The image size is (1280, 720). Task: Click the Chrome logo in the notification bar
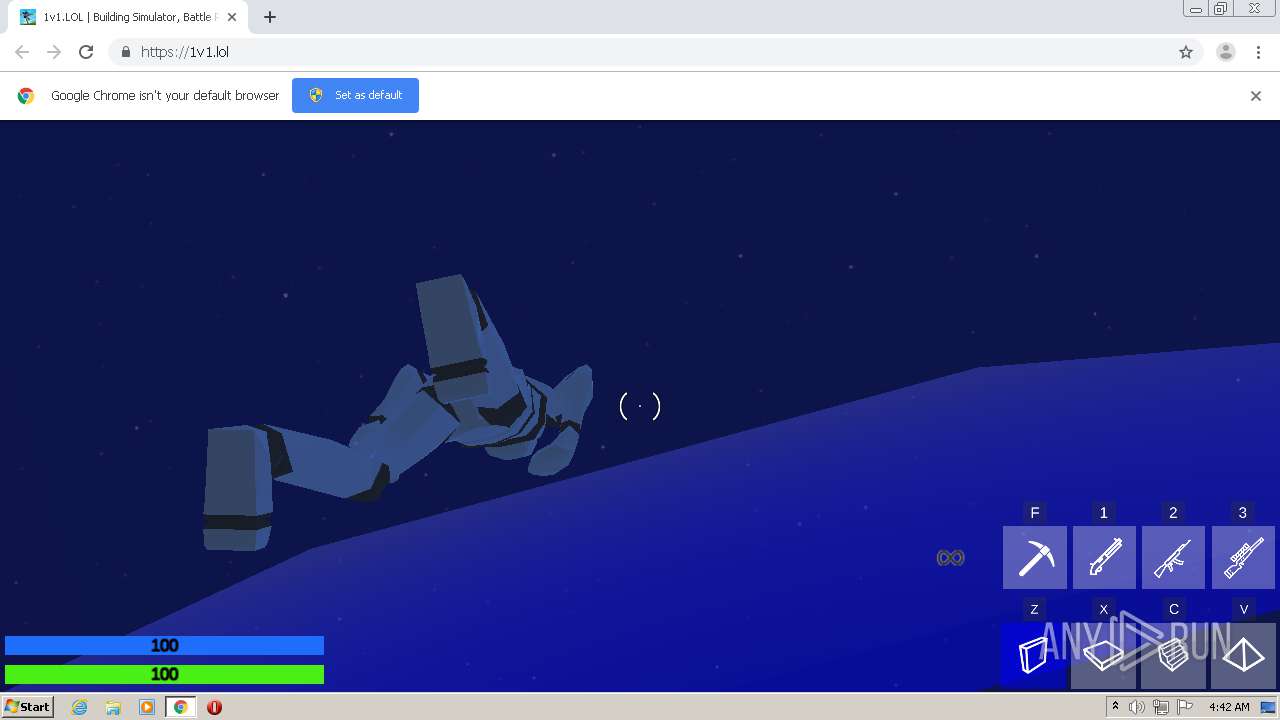click(x=26, y=96)
